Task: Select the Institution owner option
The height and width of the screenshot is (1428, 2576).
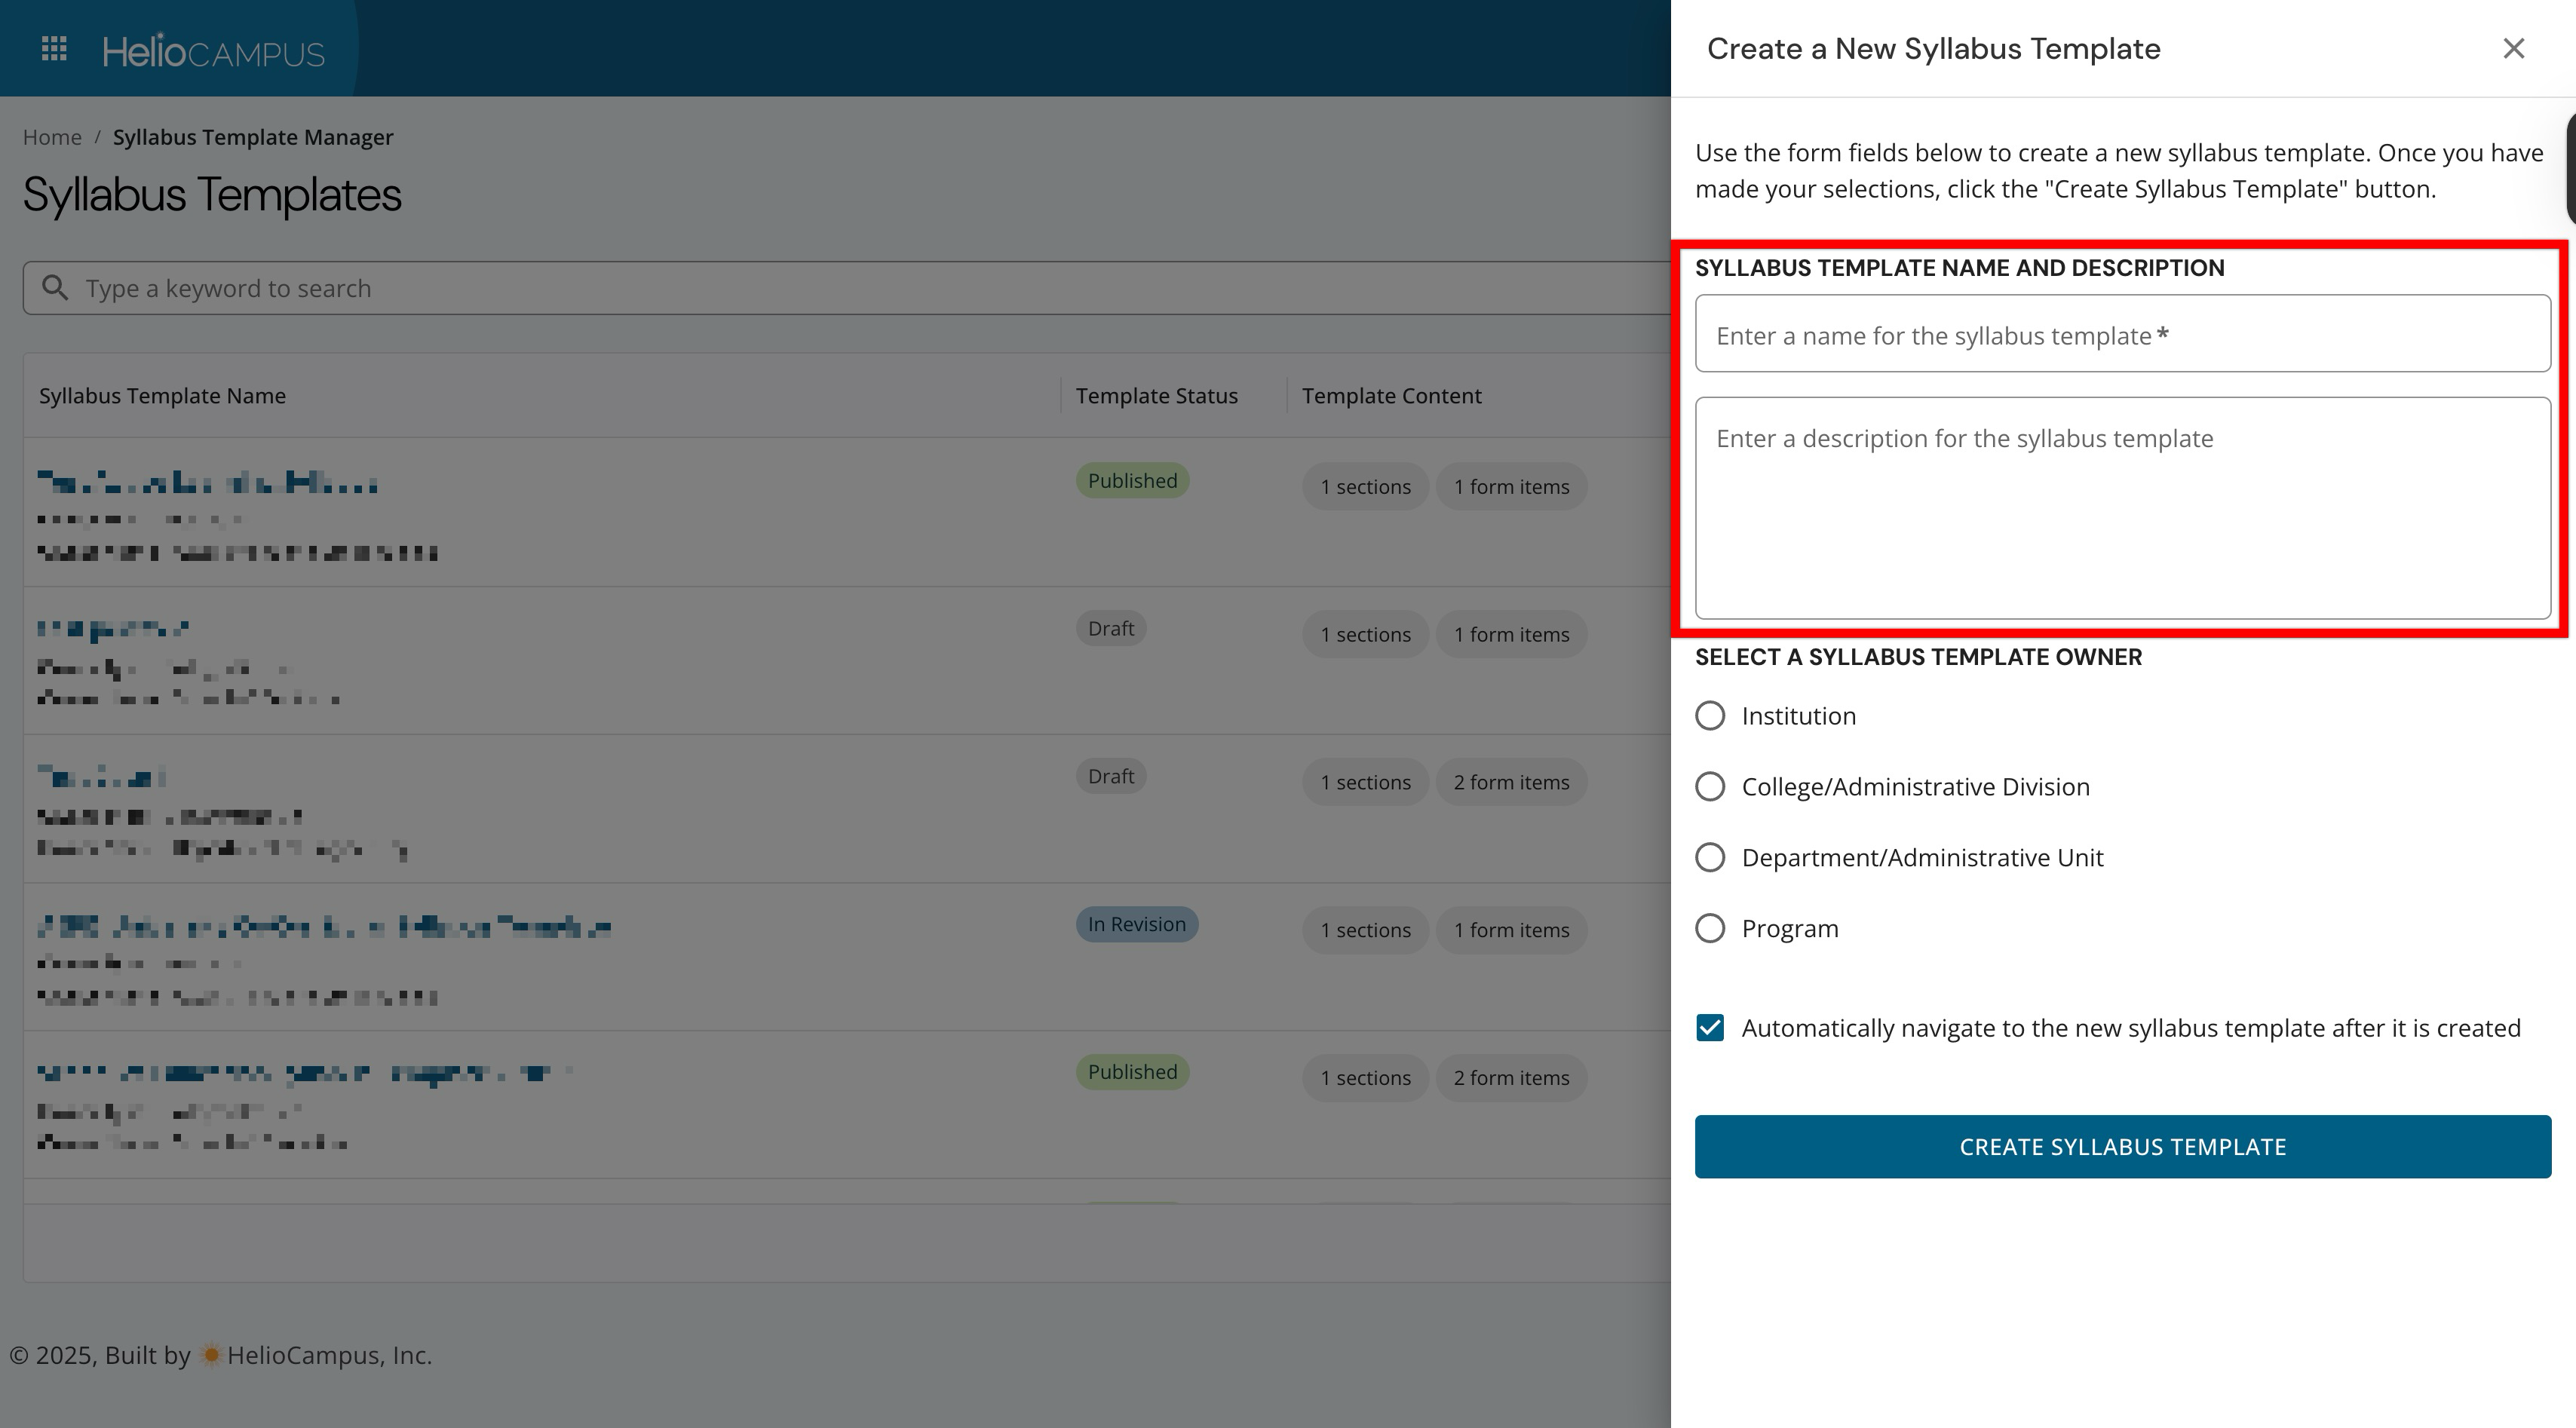Action: point(1710,716)
